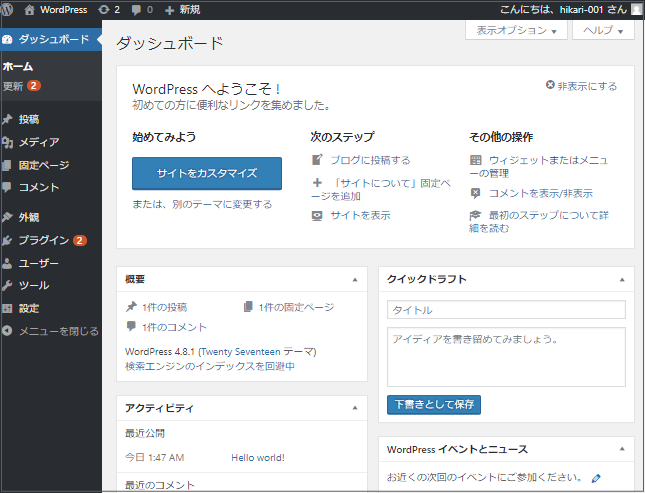This screenshot has height=493, width=645.
Task: Click the comment icon beside コメントを表示/非表示
Action: [x=475, y=193]
